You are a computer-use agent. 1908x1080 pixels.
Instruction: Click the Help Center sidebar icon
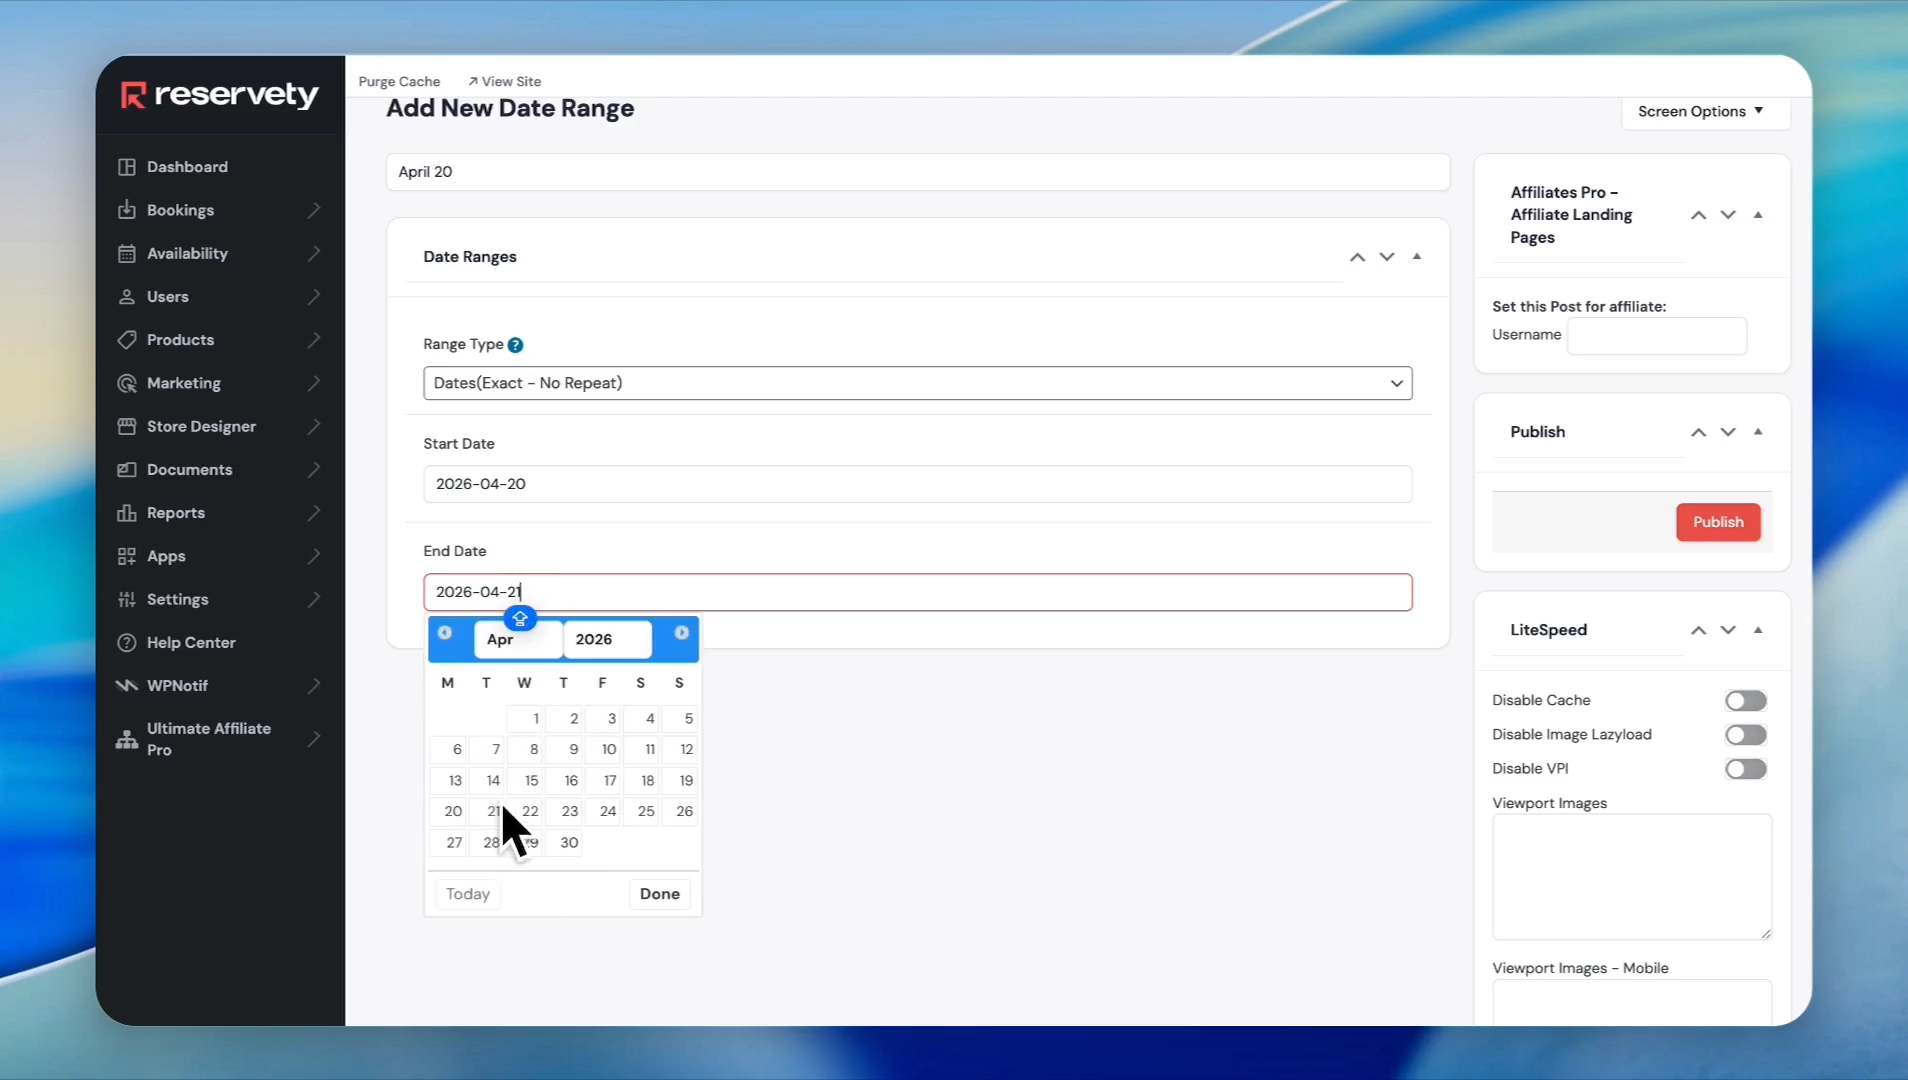pyautogui.click(x=127, y=643)
